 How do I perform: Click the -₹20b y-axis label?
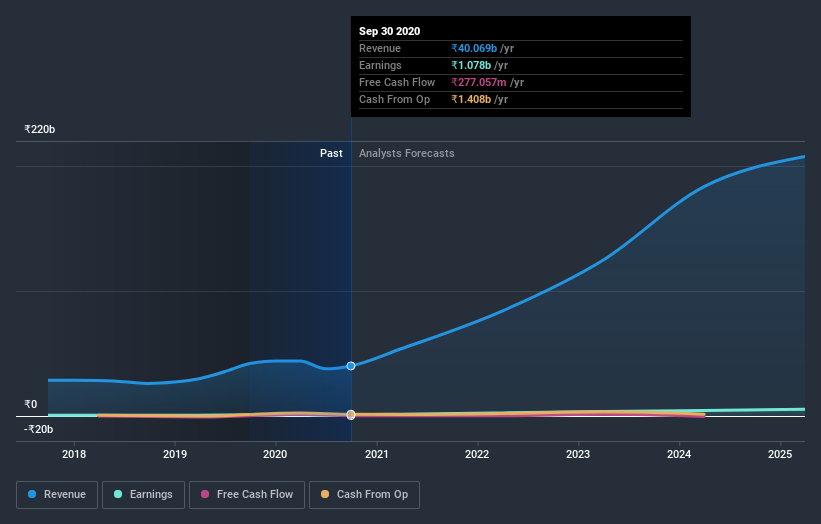click(38, 429)
